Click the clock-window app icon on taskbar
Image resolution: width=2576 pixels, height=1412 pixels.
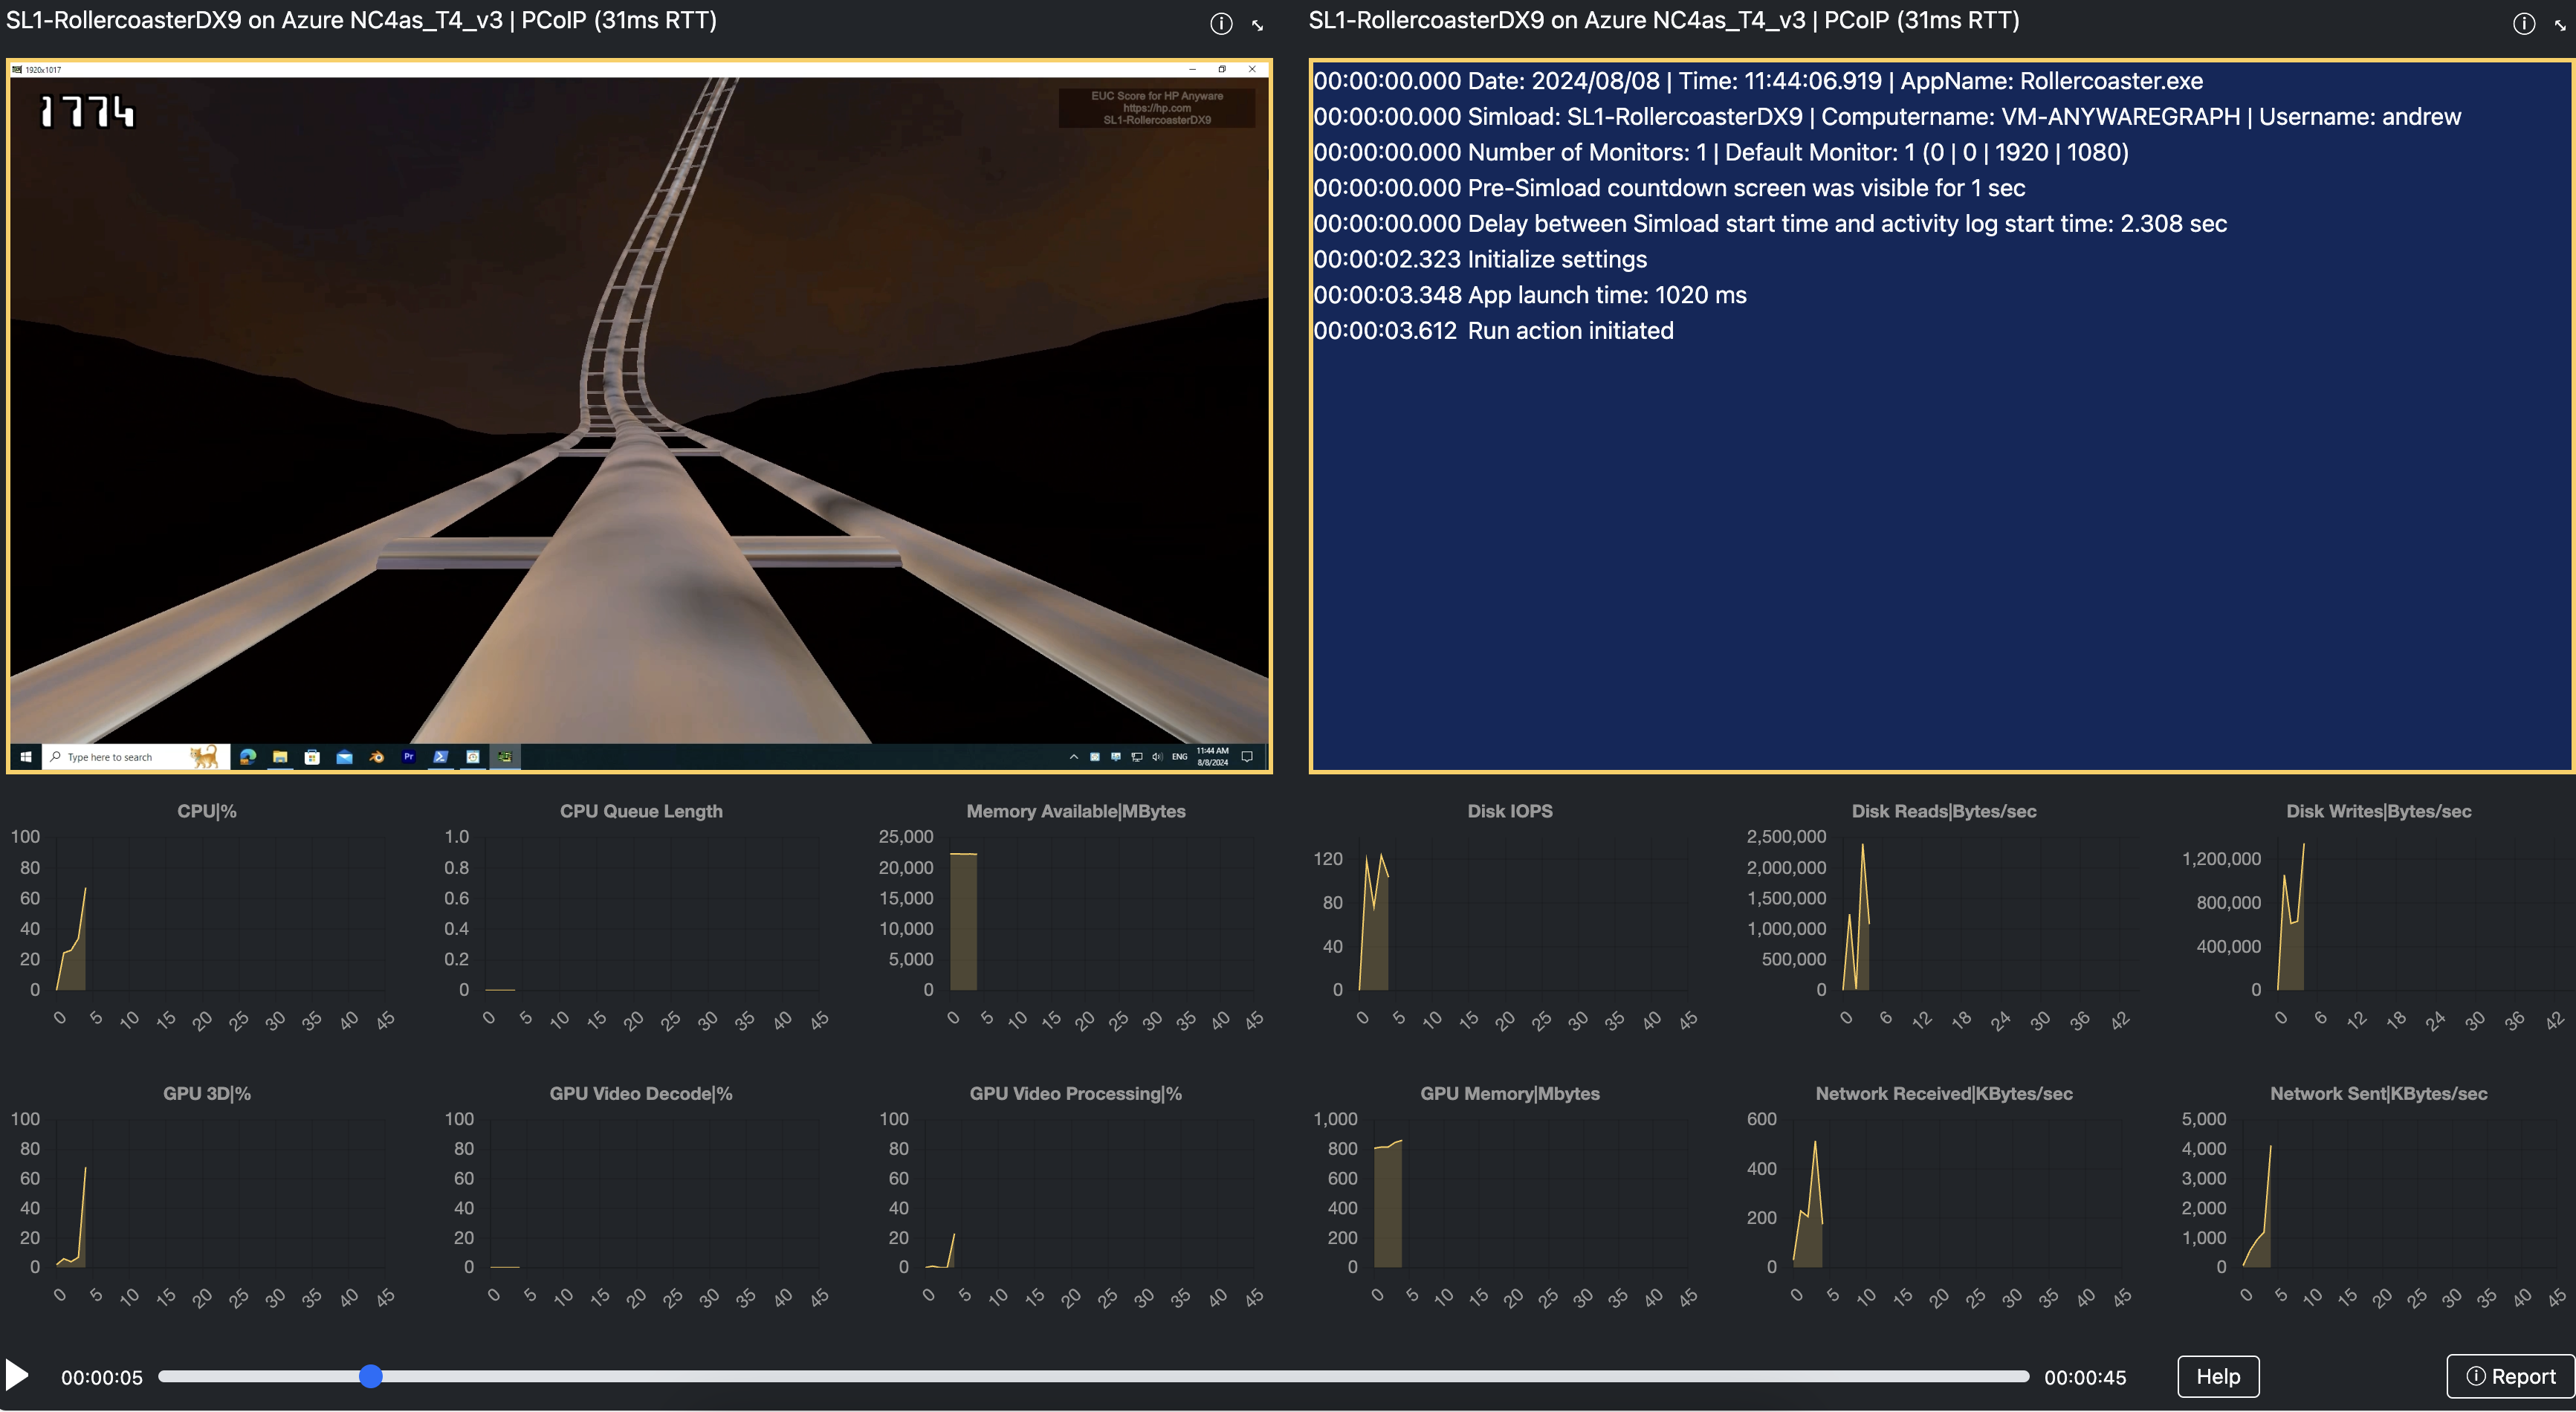pyautogui.click(x=473, y=757)
